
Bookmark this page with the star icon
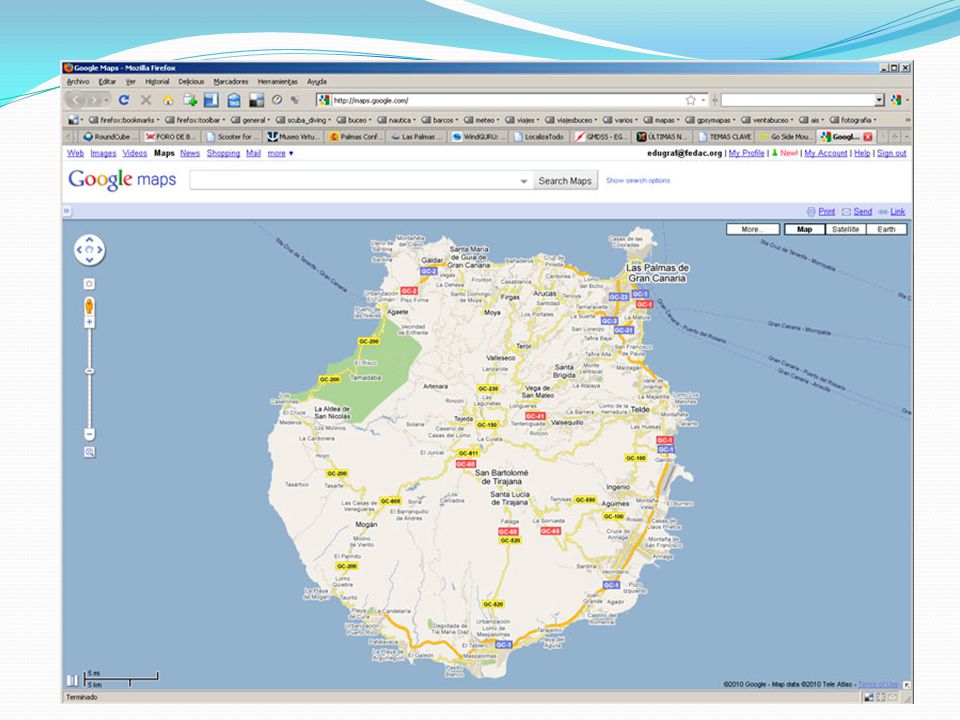point(691,100)
